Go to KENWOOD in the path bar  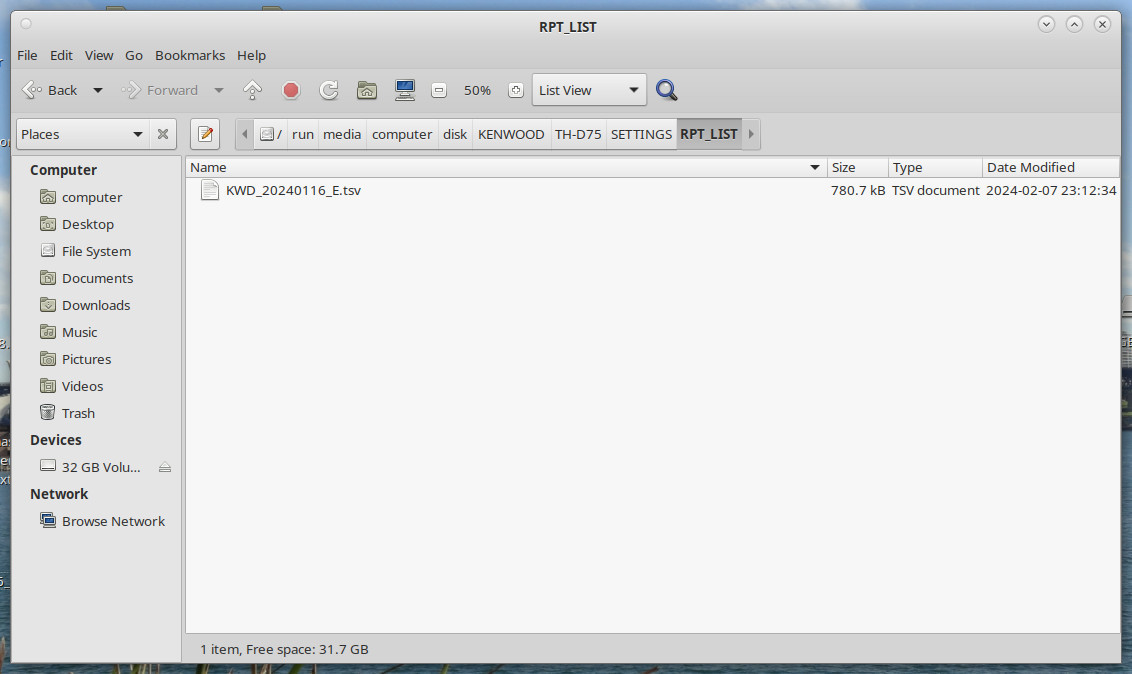tap(511, 134)
